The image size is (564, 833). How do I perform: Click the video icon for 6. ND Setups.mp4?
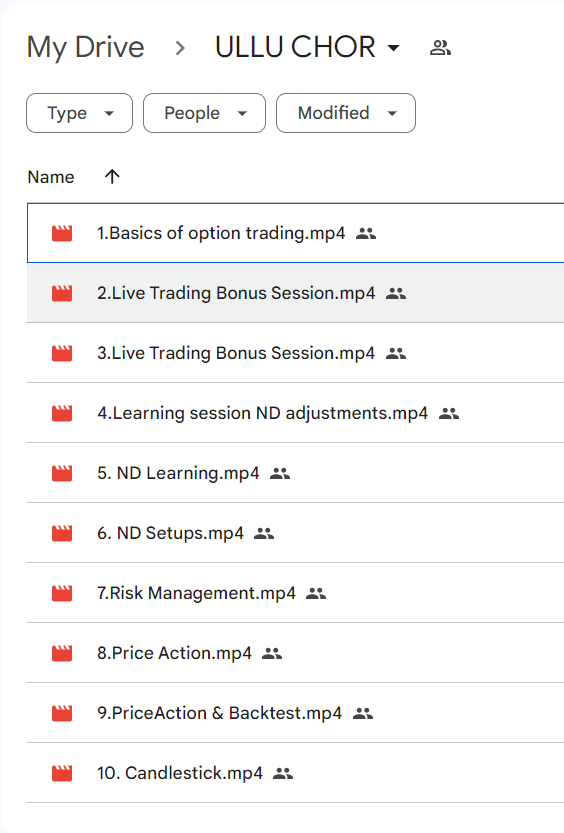pos(62,533)
